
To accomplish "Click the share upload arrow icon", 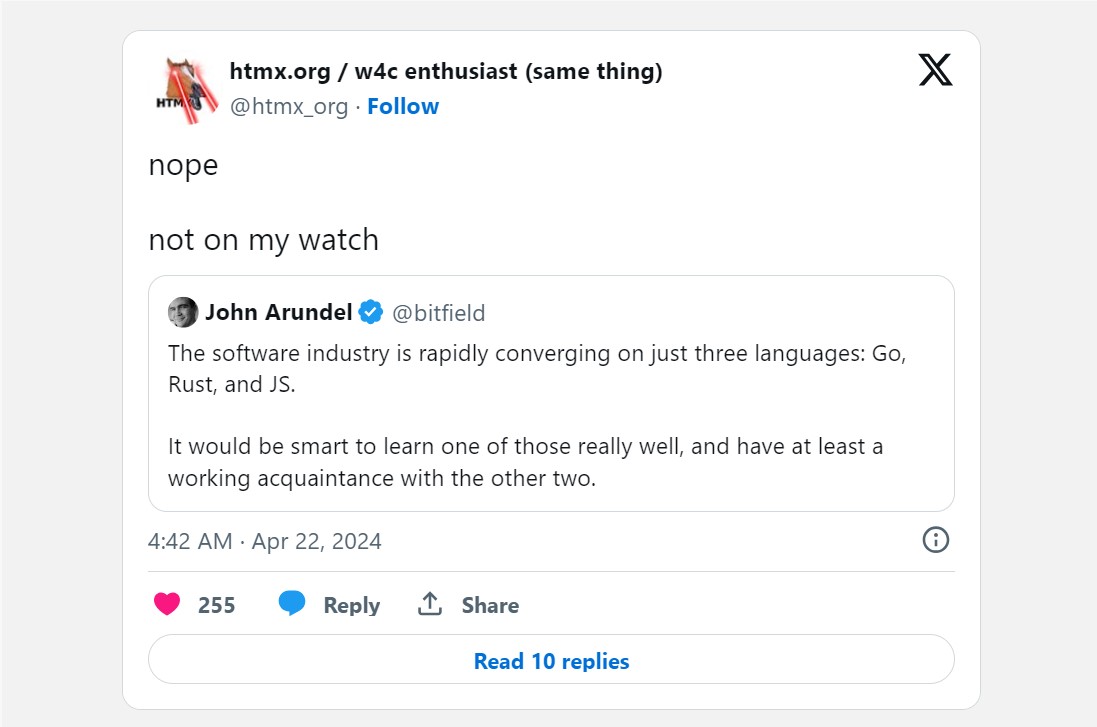I will (x=430, y=604).
